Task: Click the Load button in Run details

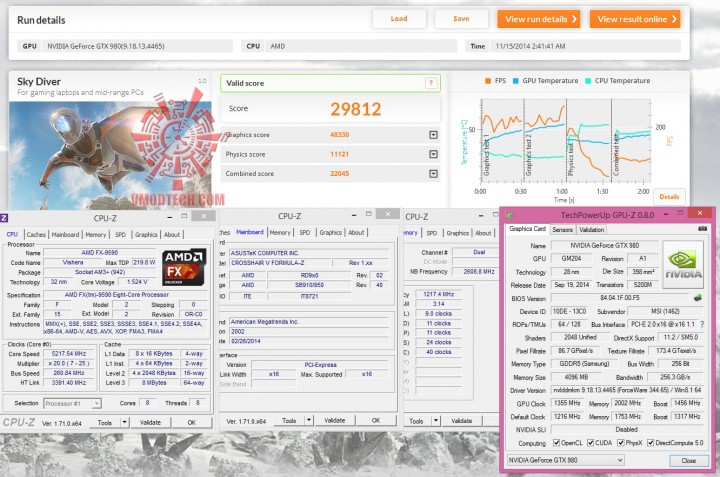Action: pyautogui.click(x=399, y=19)
